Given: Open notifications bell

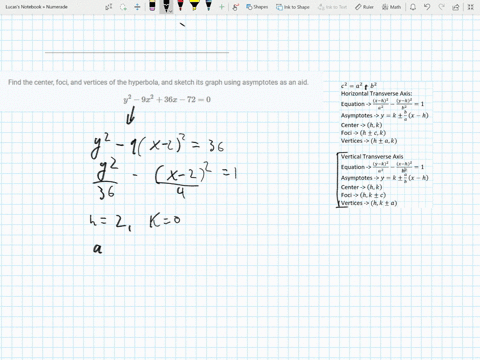Looking at the screenshot, I should 413,7.
